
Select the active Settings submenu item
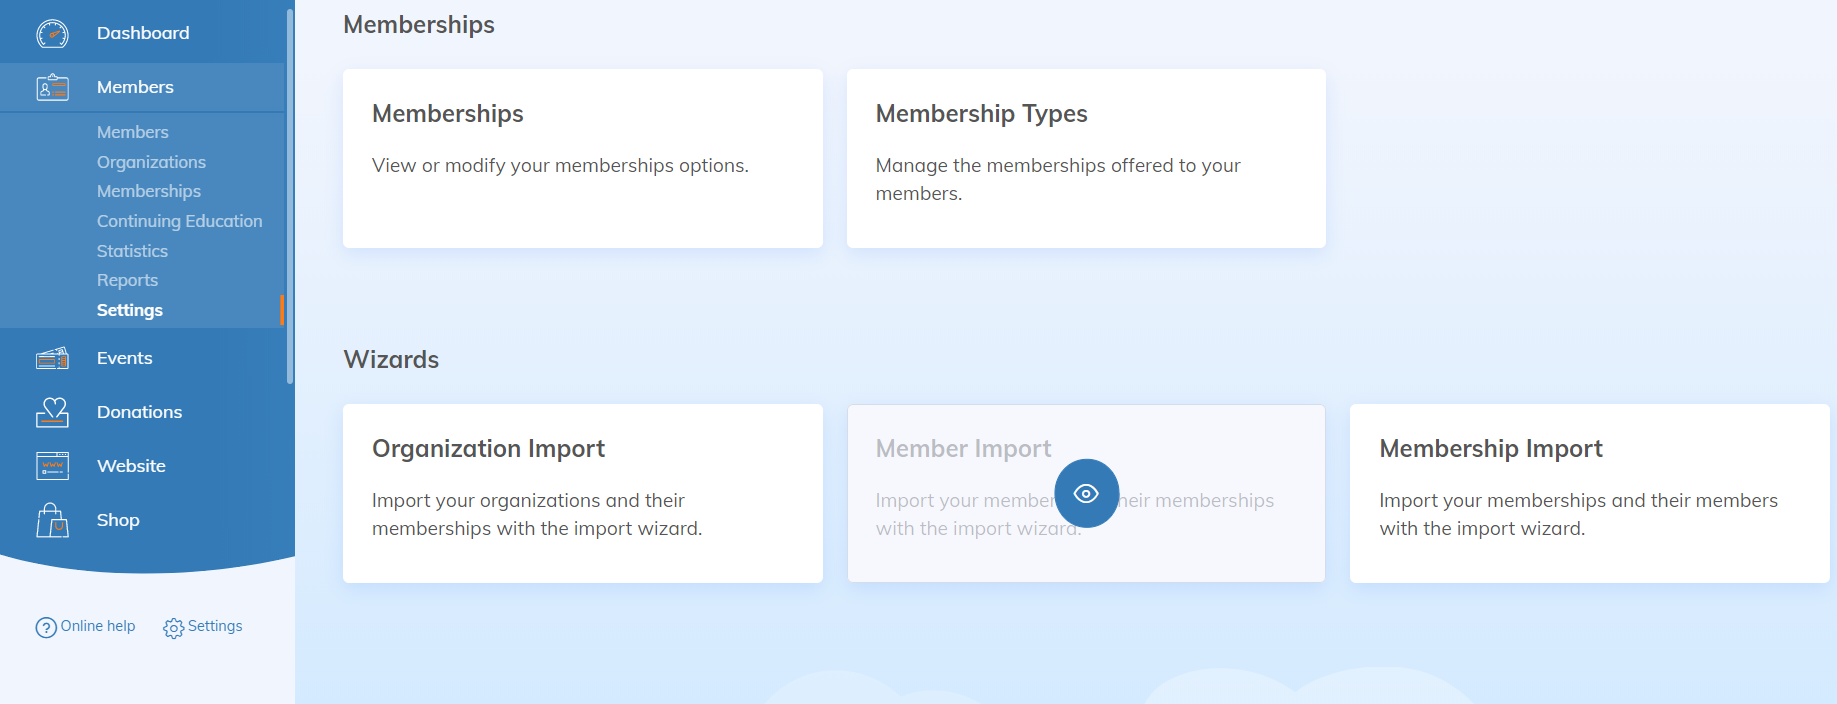129,310
